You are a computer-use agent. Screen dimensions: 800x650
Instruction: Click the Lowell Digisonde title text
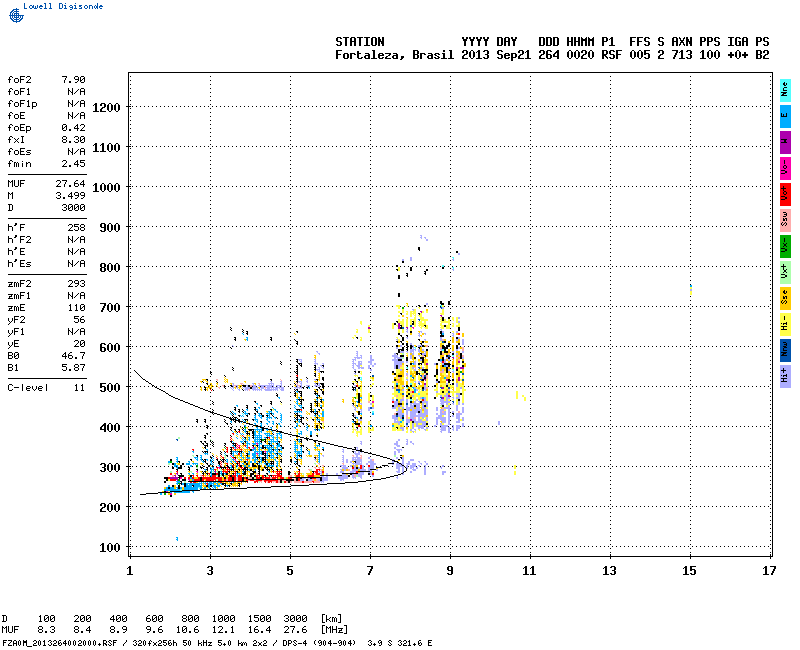point(63,6)
